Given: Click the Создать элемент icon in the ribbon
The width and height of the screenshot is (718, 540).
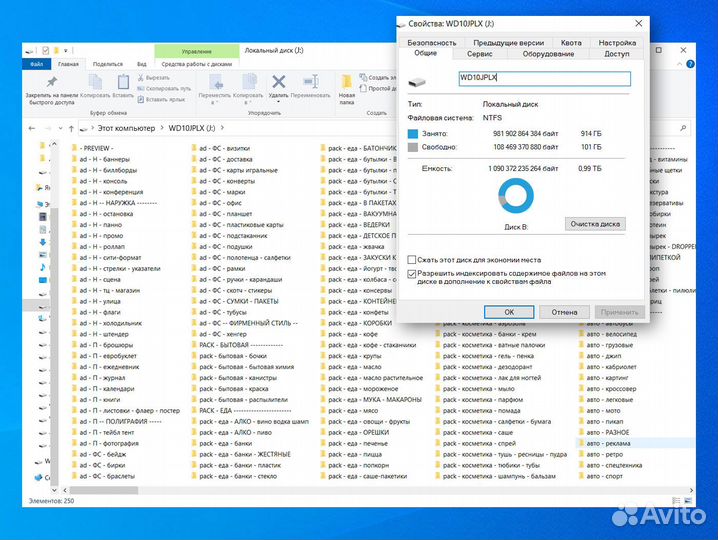Looking at the screenshot, I should coord(363,77).
